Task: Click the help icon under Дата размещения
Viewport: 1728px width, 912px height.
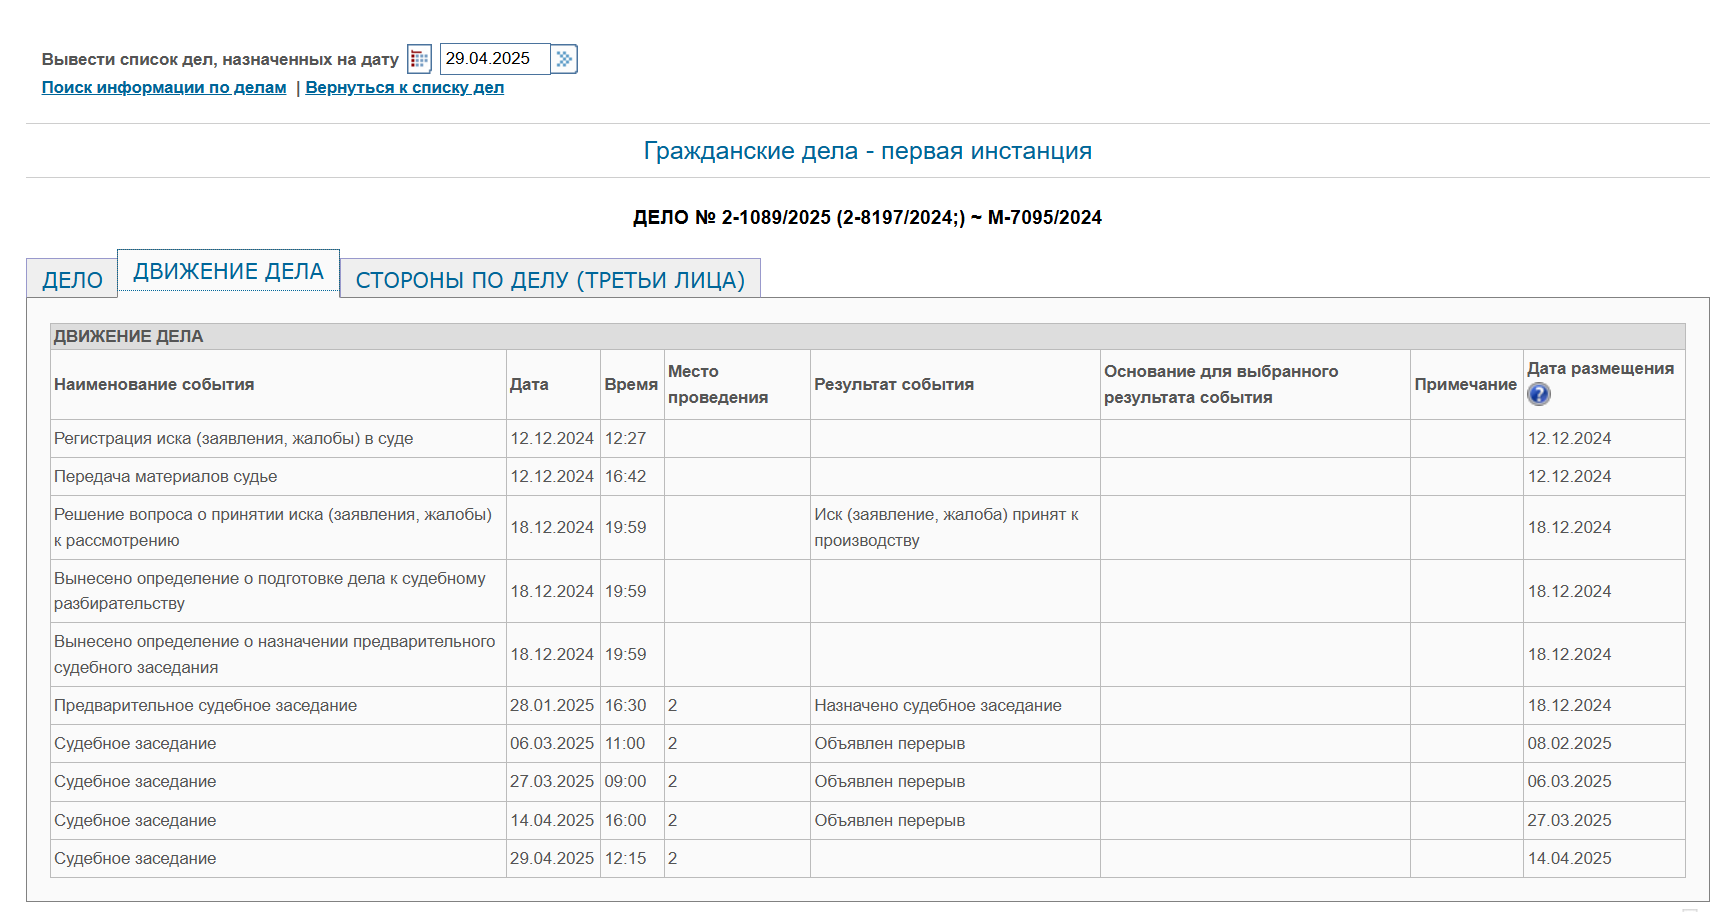Action: (1539, 394)
